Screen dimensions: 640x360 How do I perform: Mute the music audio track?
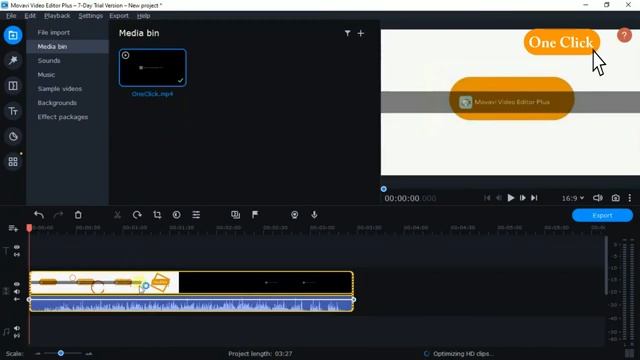pos(17,328)
